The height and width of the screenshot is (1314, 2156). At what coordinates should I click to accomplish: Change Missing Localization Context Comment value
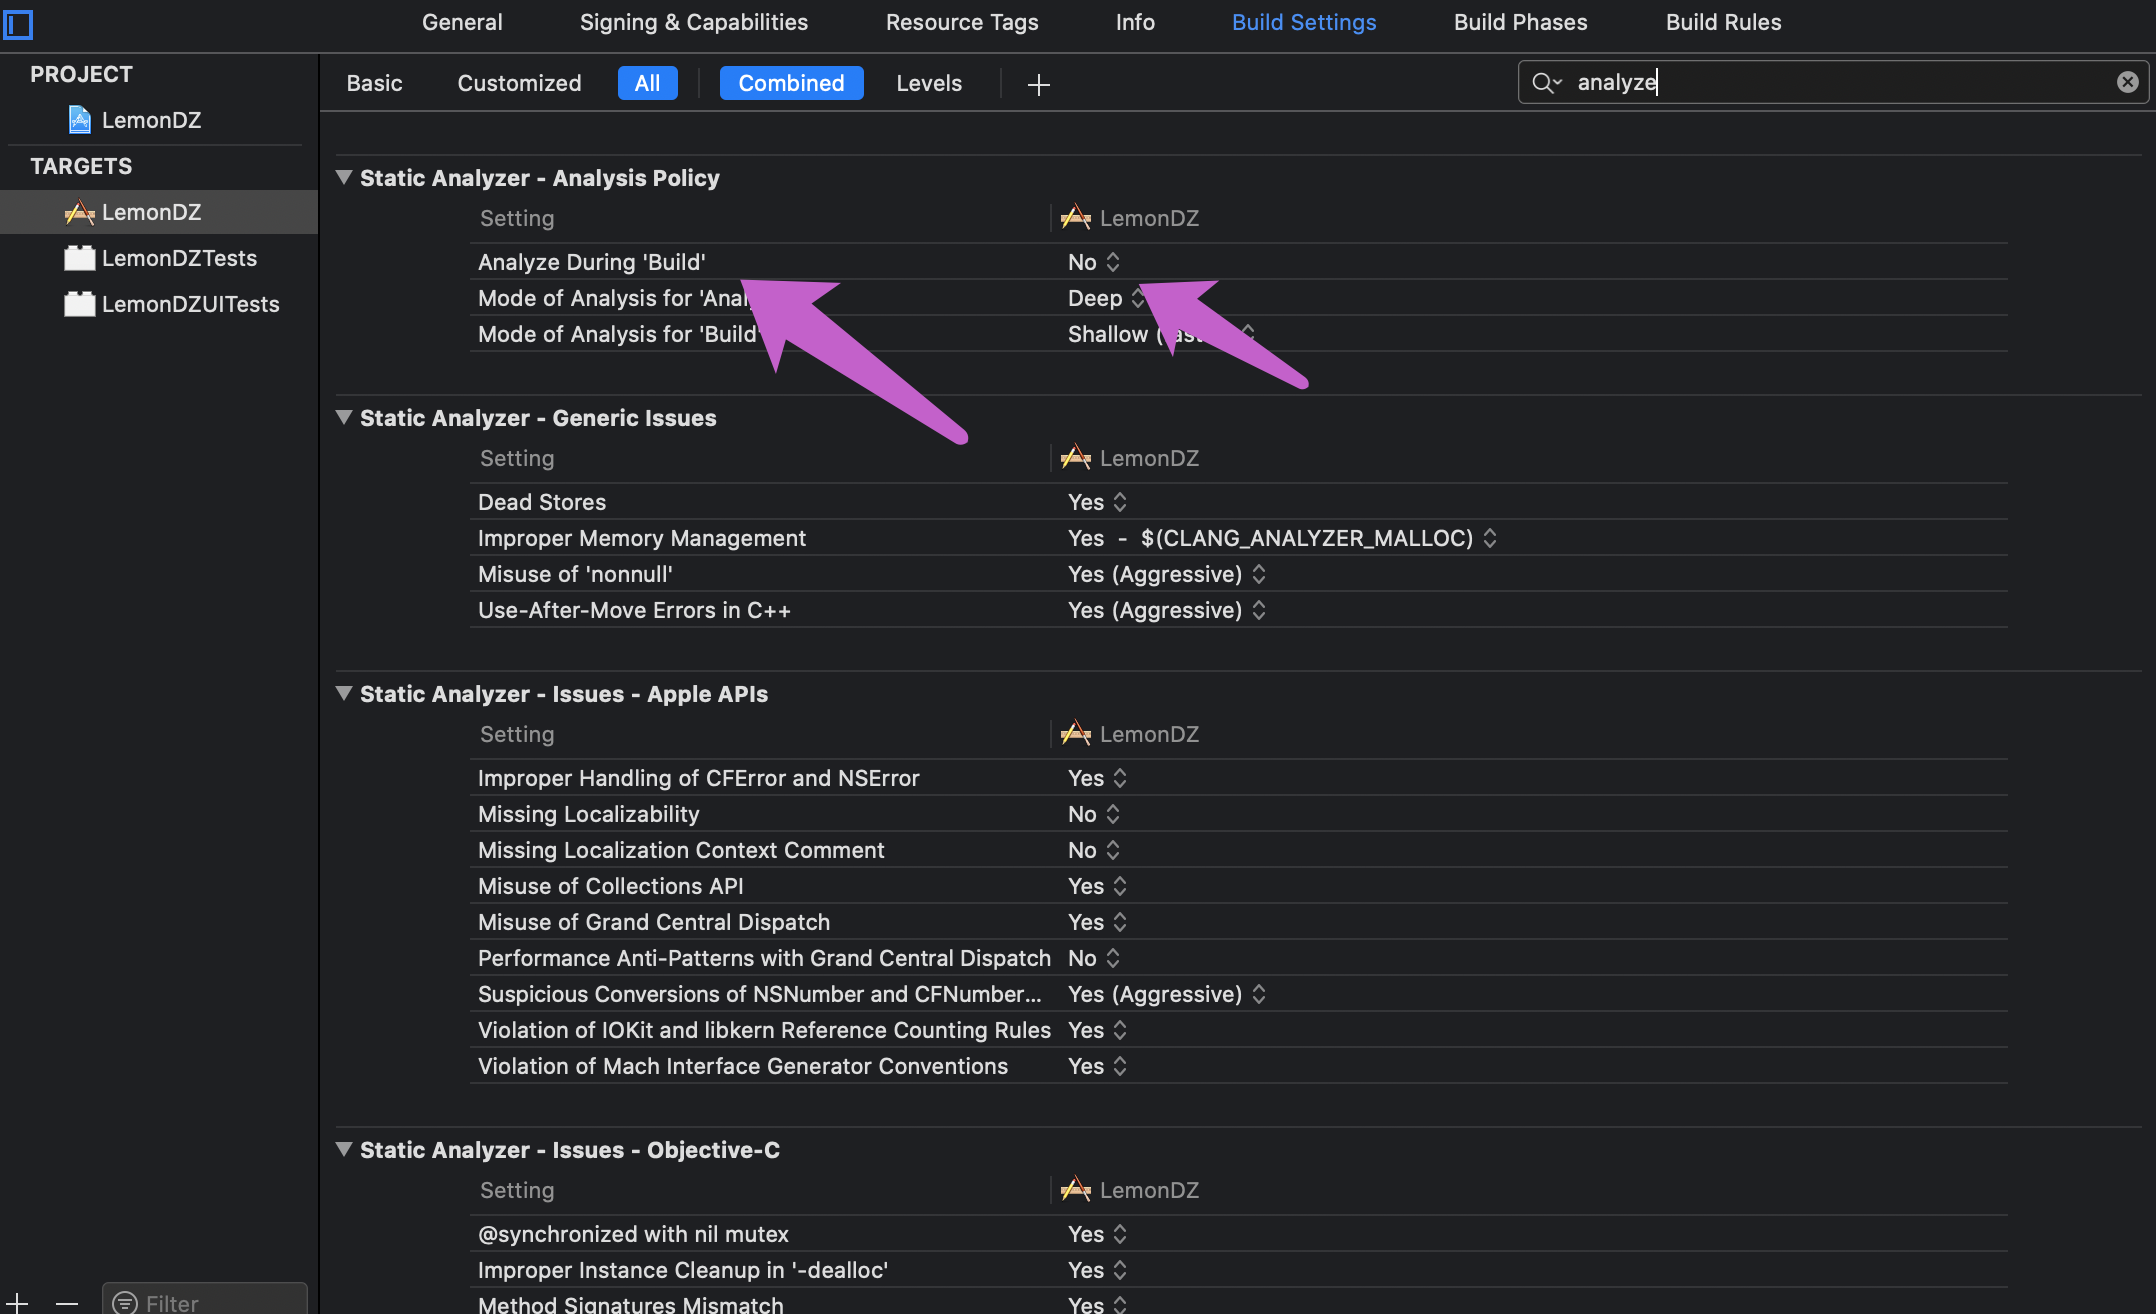(x=1093, y=850)
